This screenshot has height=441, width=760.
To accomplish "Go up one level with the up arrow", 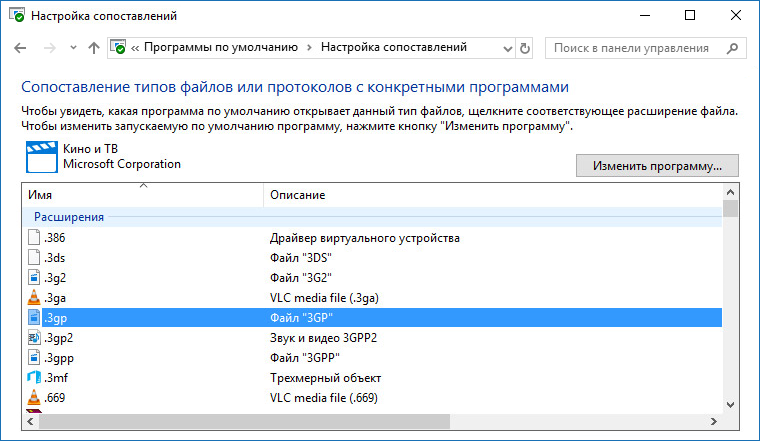I will click(94, 48).
